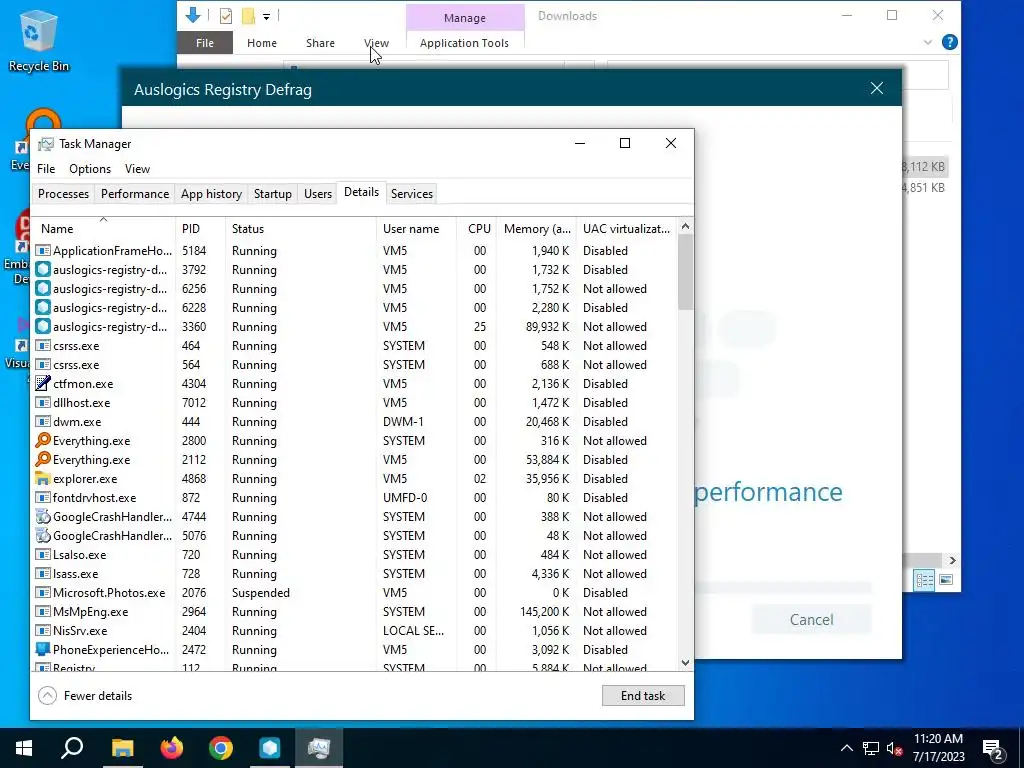Screen dimensions: 1024x768
Task: Switch to the Processes tab
Action: [x=63, y=194]
